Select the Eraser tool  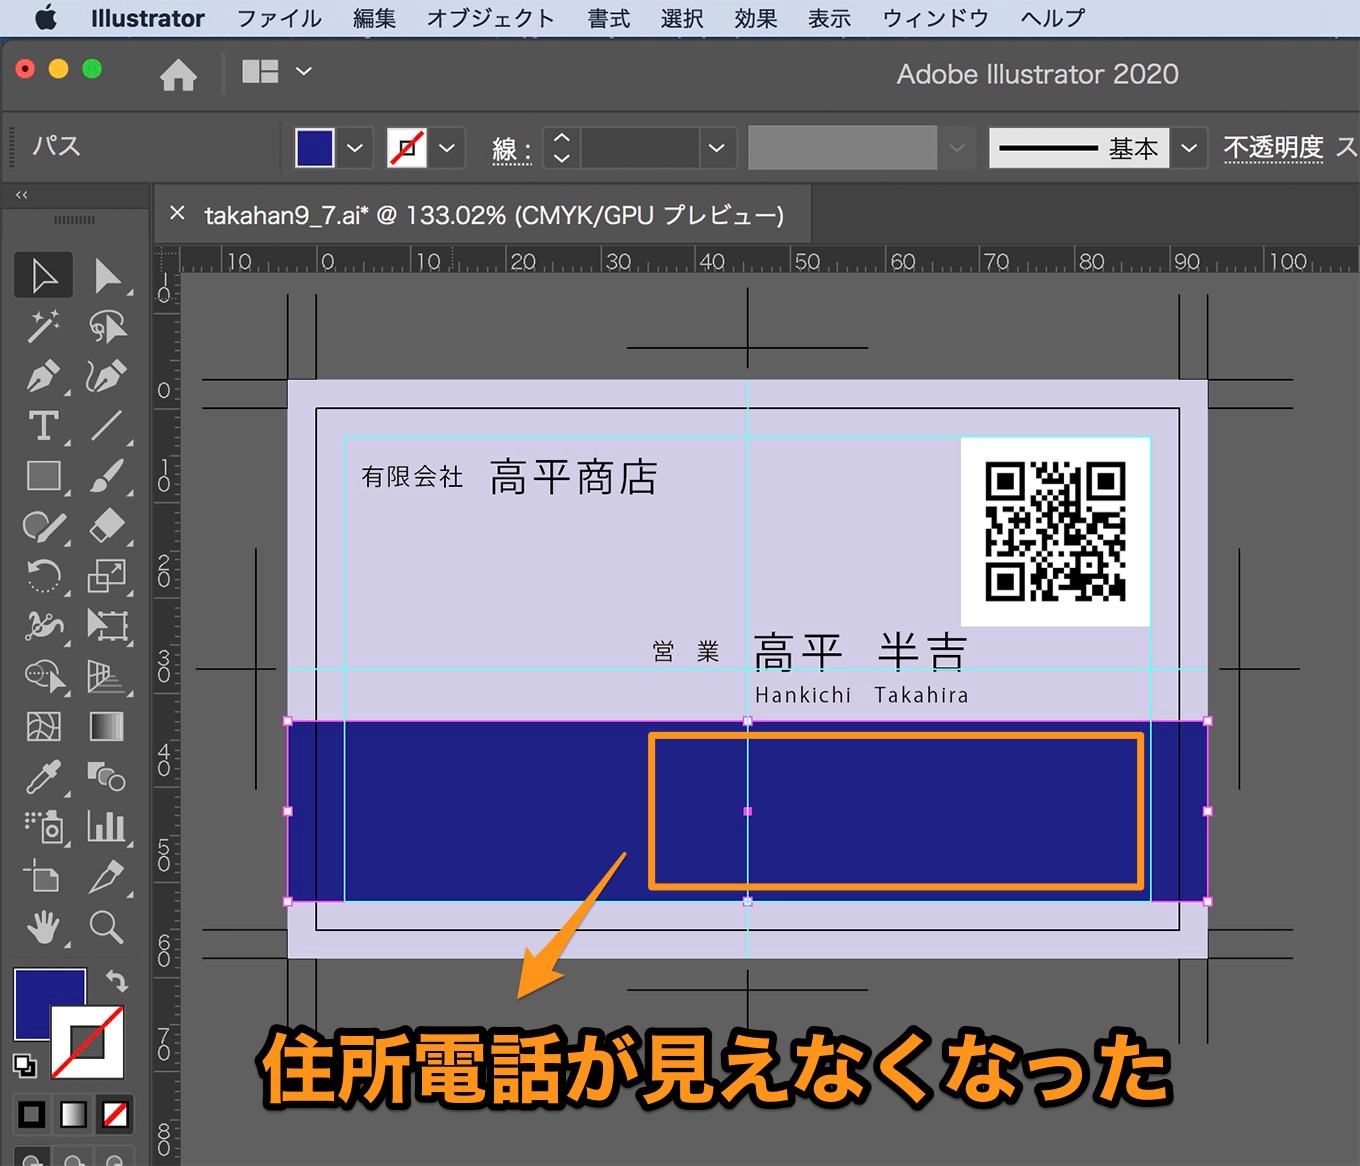pyautogui.click(x=108, y=526)
